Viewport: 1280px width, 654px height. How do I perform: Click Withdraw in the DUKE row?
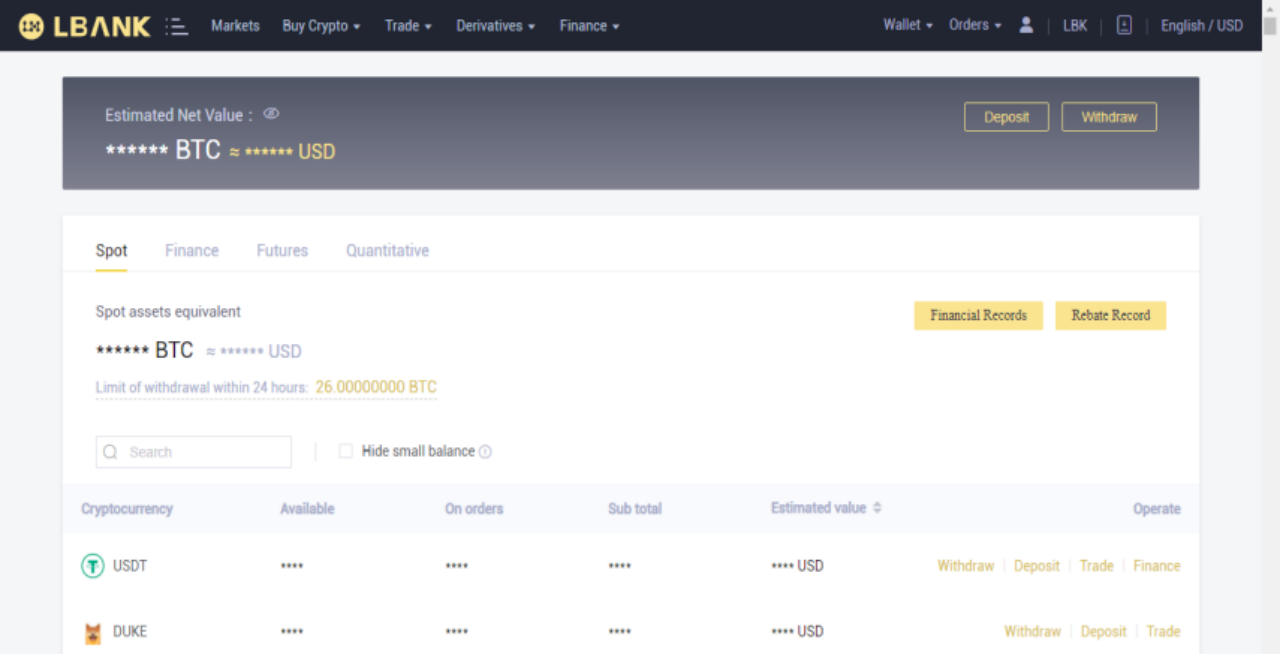pos(1033,632)
